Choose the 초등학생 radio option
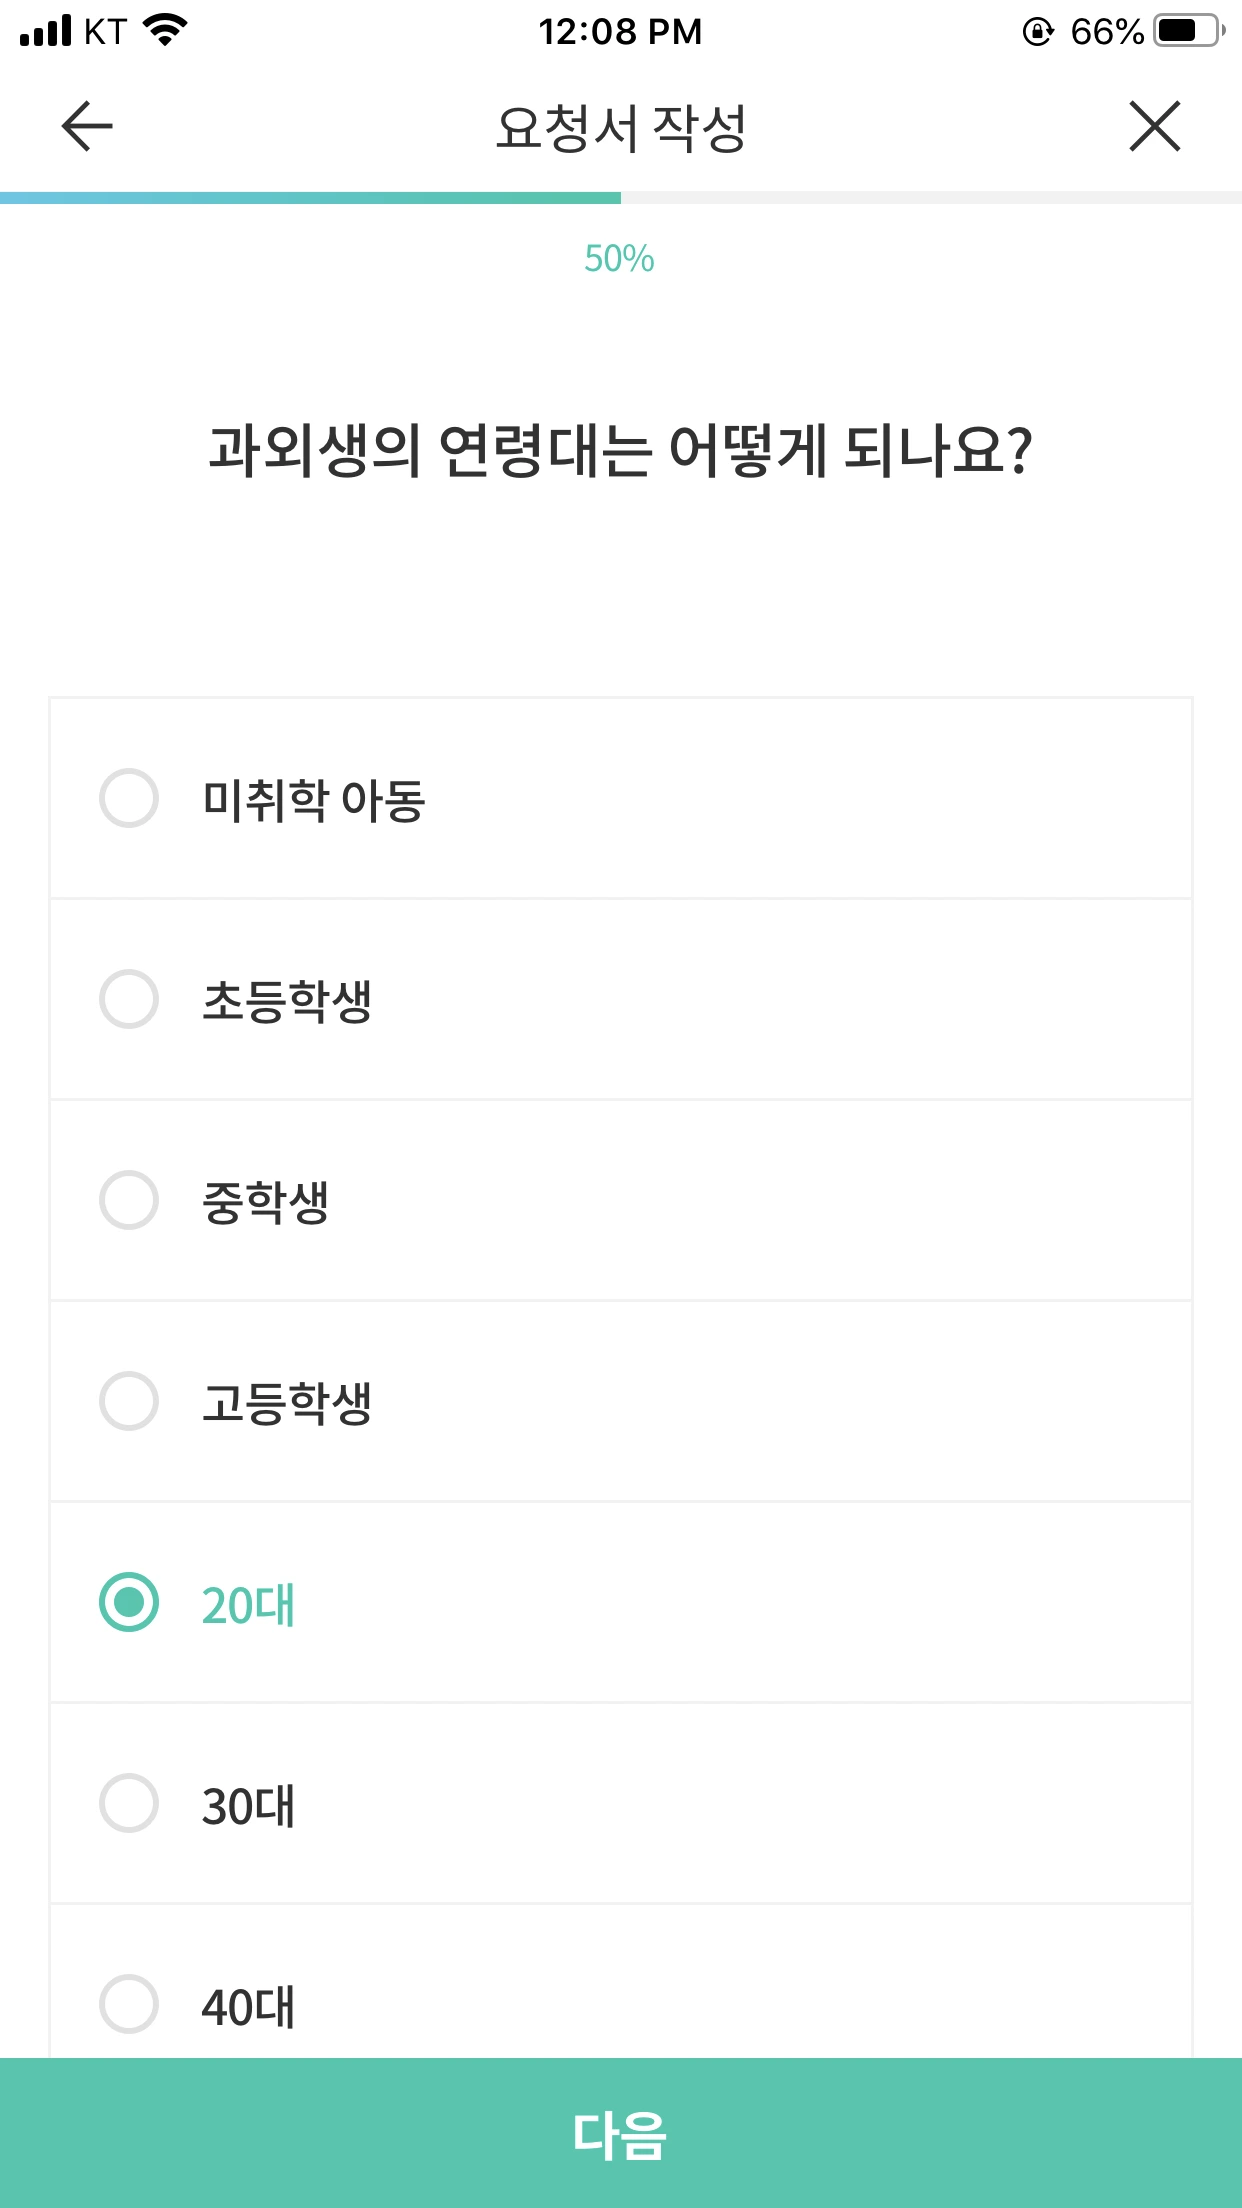Viewport: 1242px width, 2208px height. point(129,999)
